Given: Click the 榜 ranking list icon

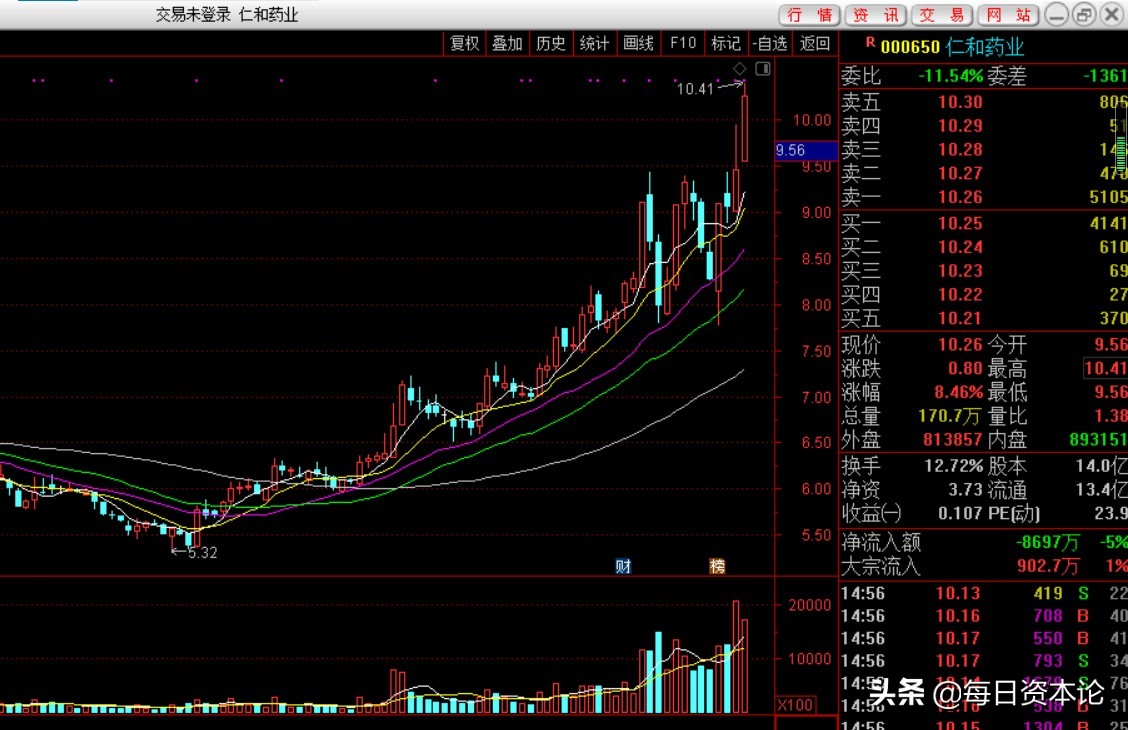Looking at the screenshot, I should [716, 565].
